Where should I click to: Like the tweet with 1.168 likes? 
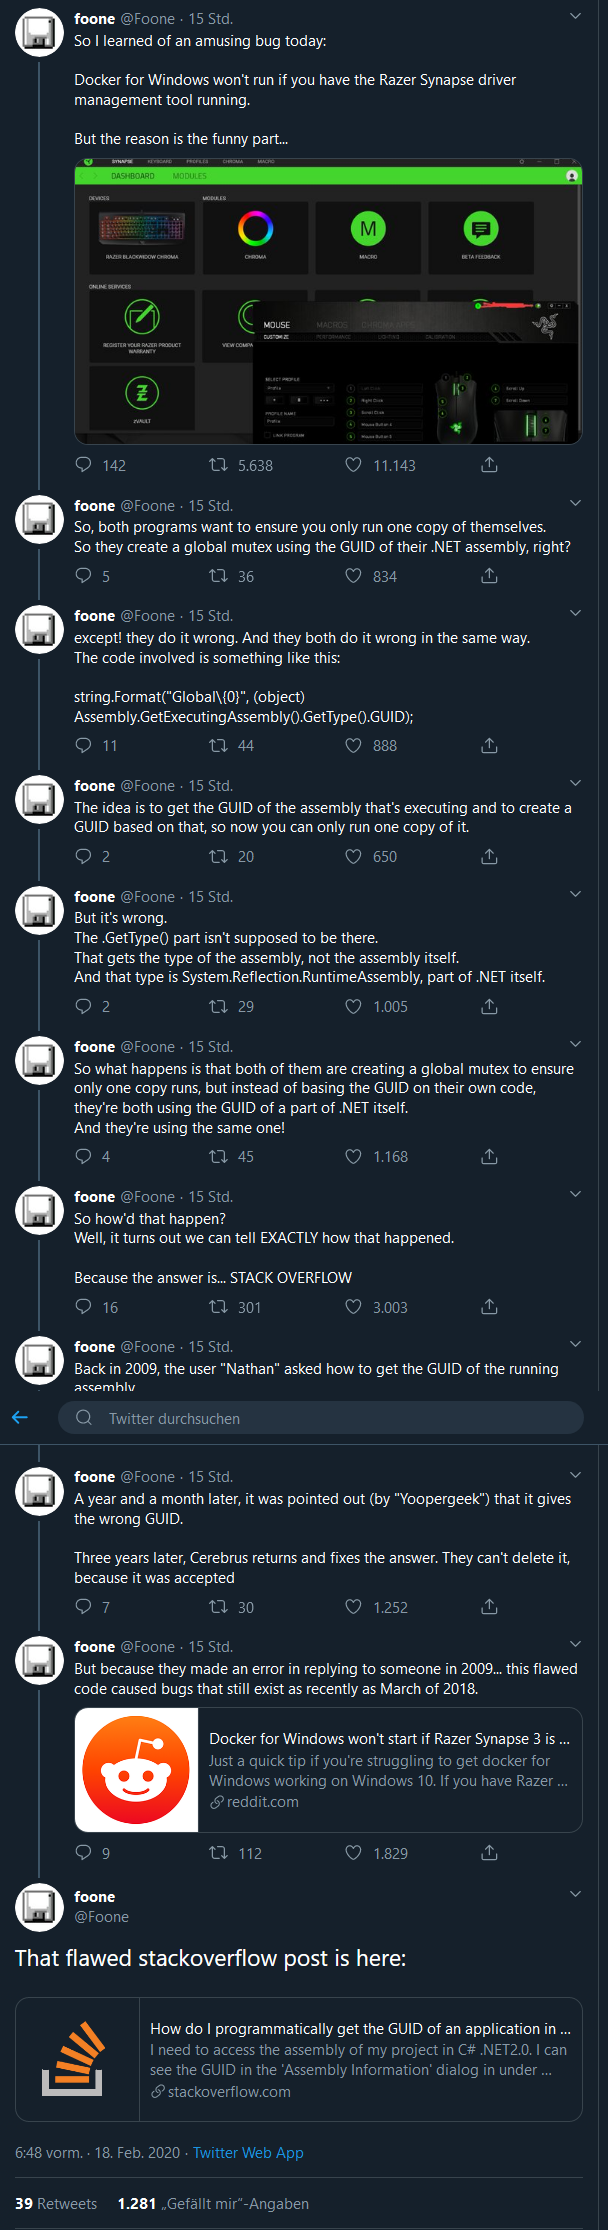tap(353, 1157)
